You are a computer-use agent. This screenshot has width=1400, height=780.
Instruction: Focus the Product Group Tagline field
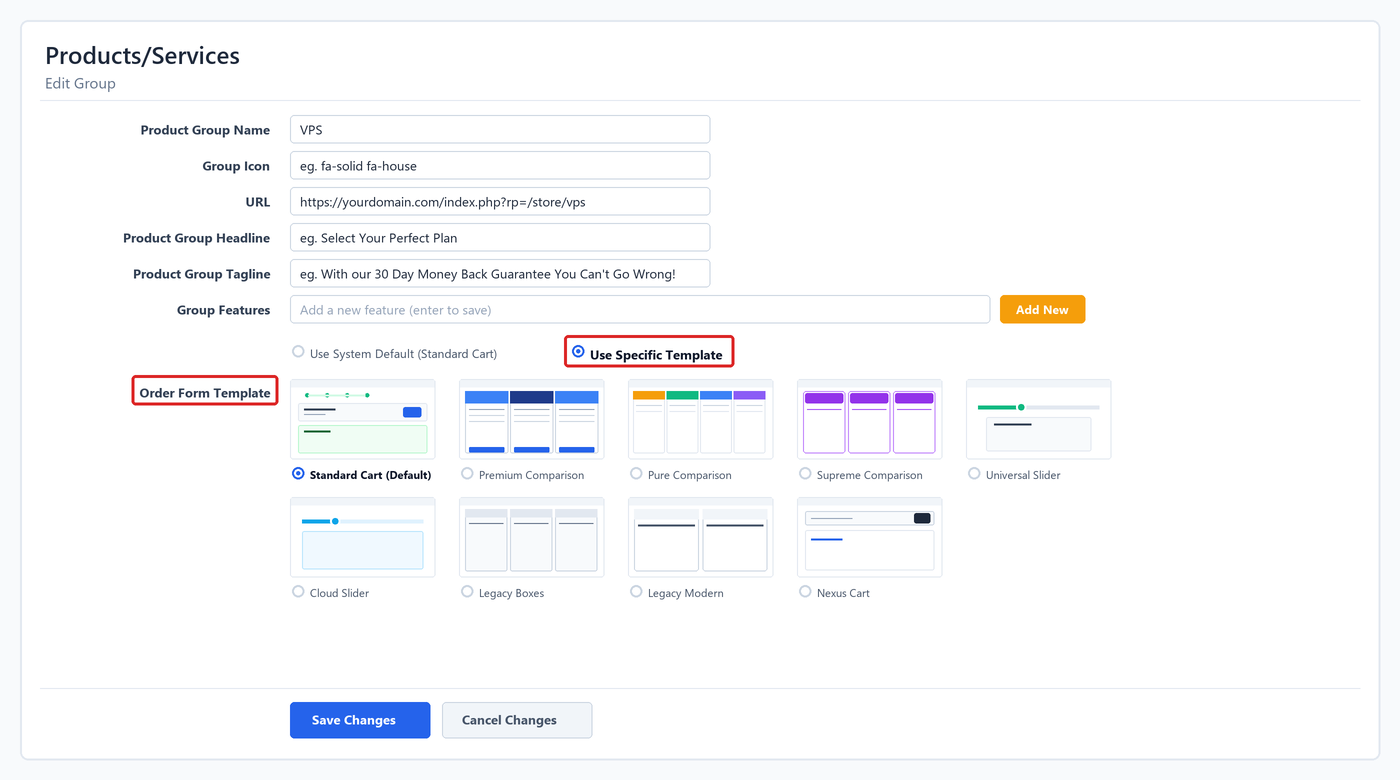point(500,274)
